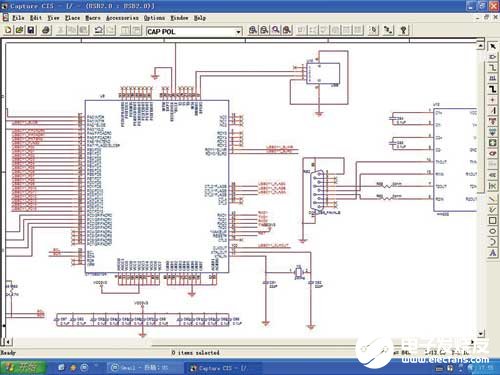Select the arrow selection tool
The image size is (500, 375).
point(493,46)
